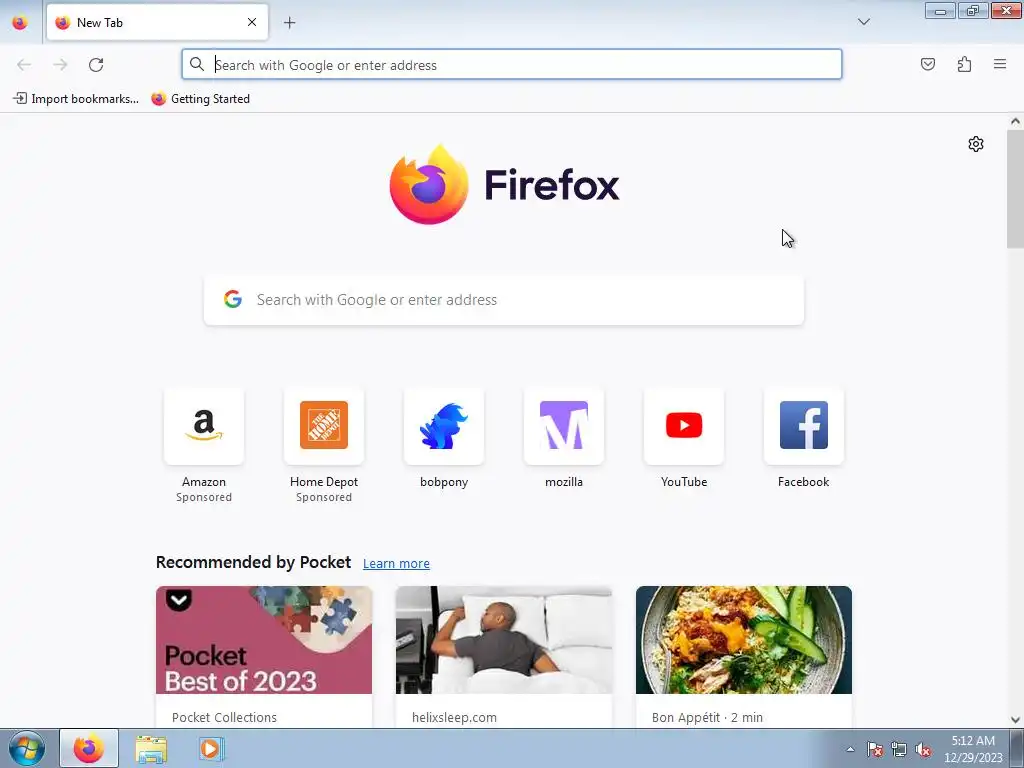Click the 'Recommended by Pocket' heading
Screen dimensions: 1024x768
(x=253, y=562)
